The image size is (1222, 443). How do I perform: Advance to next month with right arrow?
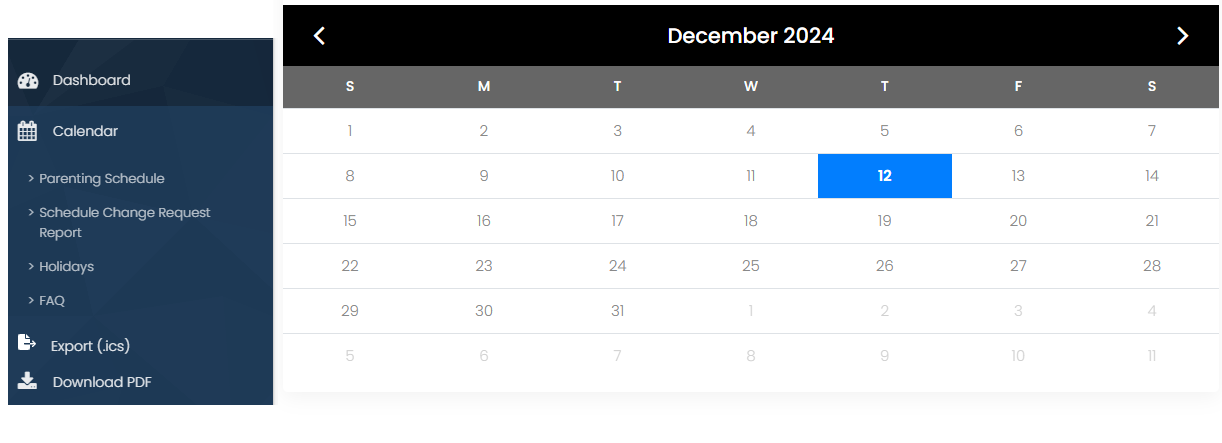1182,36
